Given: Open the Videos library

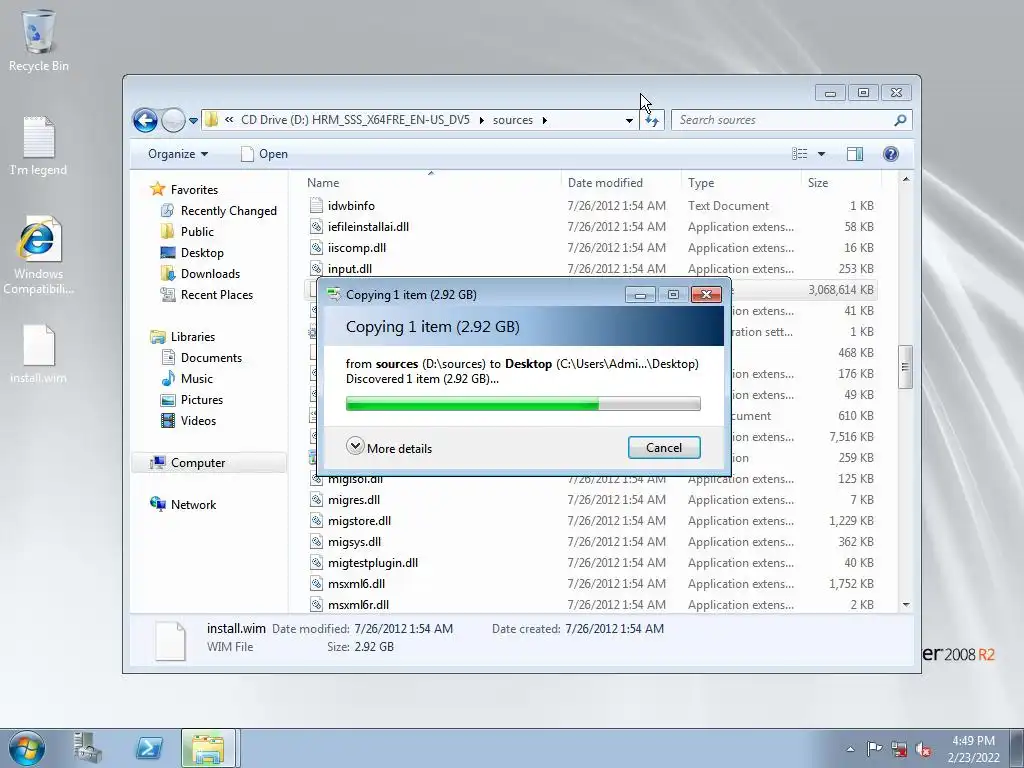Looking at the screenshot, I should [198, 421].
